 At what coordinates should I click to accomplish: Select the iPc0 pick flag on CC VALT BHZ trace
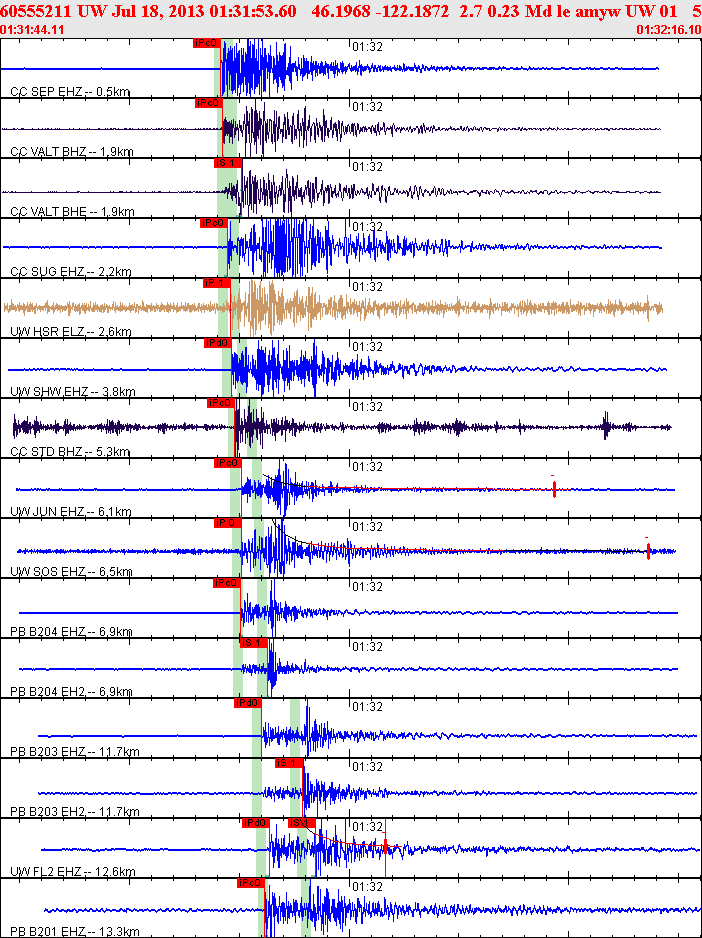point(208,103)
